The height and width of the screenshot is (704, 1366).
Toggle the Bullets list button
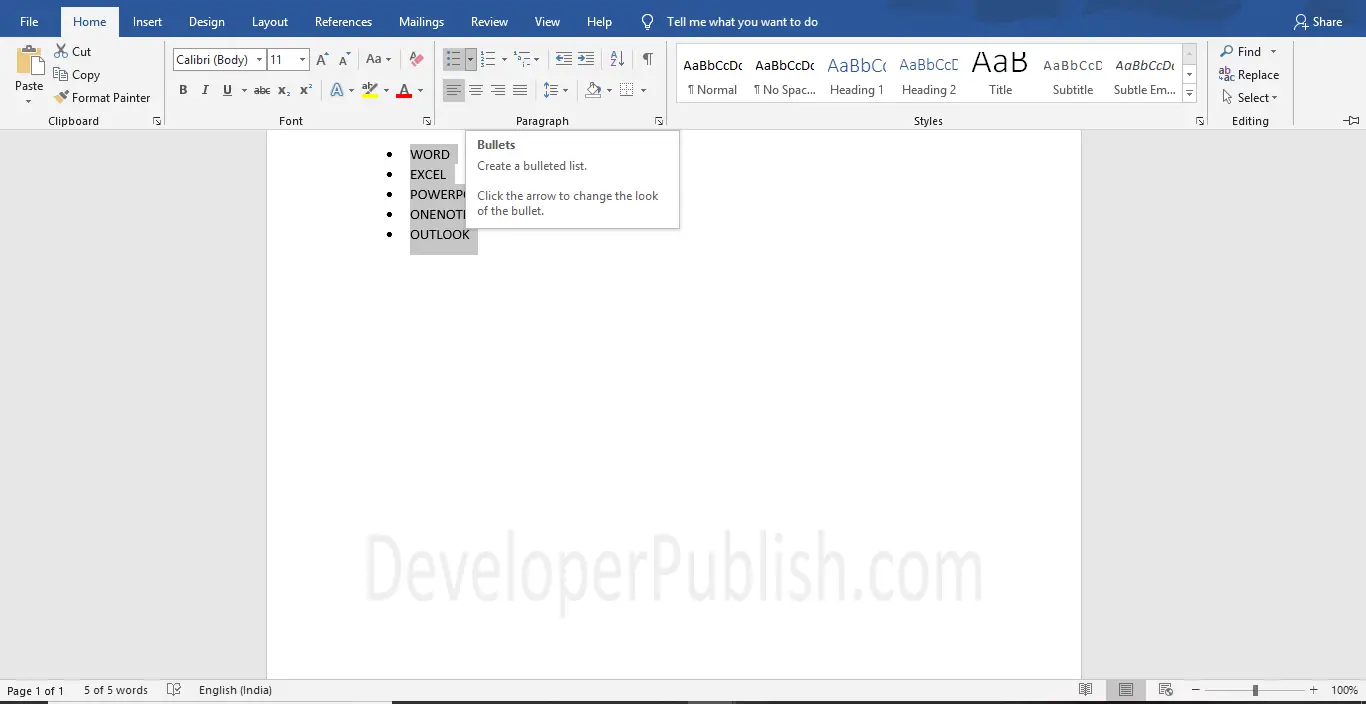(454, 60)
